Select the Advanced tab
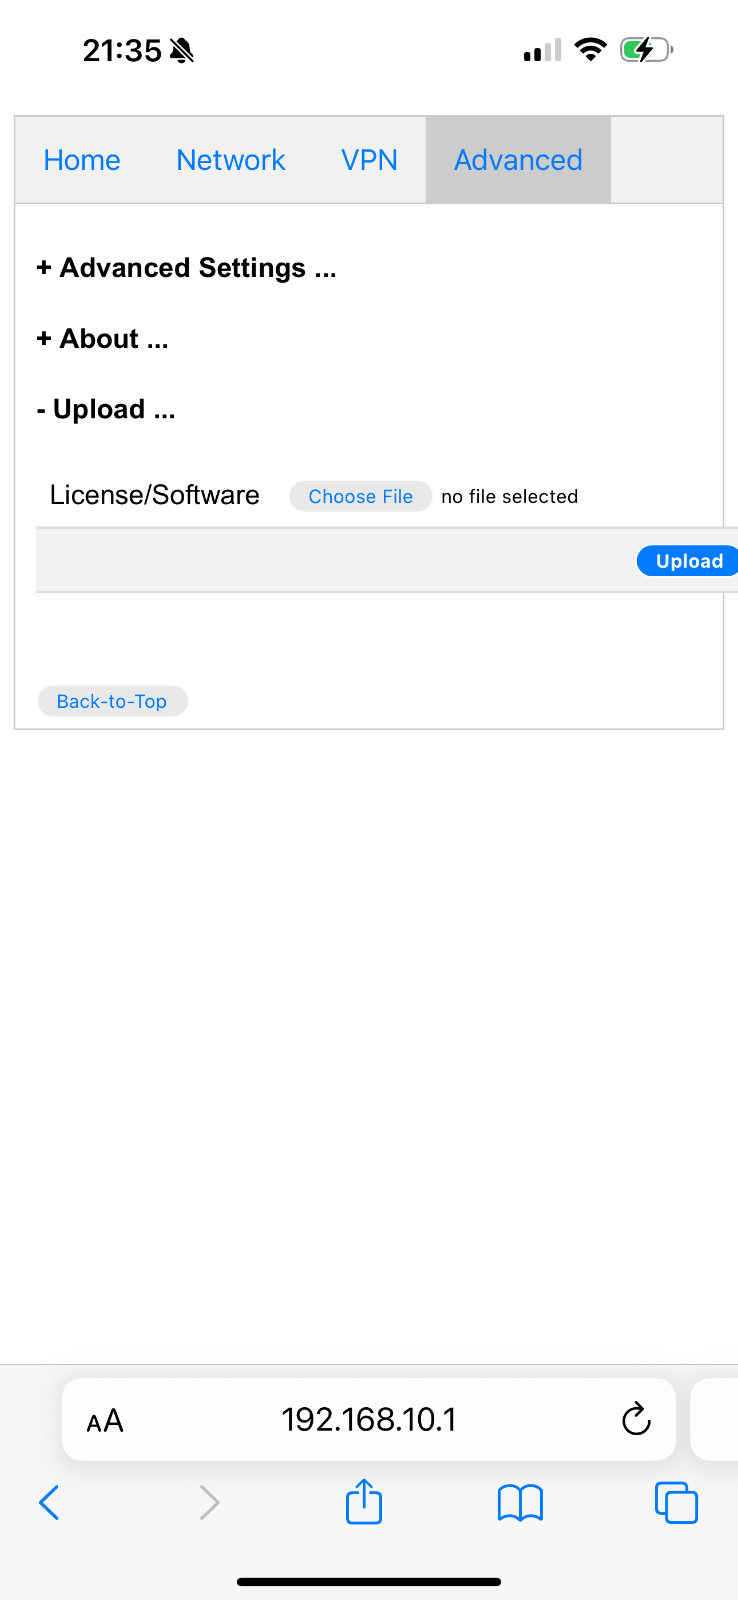This screenshot has width=738, height=1600. 518,160
